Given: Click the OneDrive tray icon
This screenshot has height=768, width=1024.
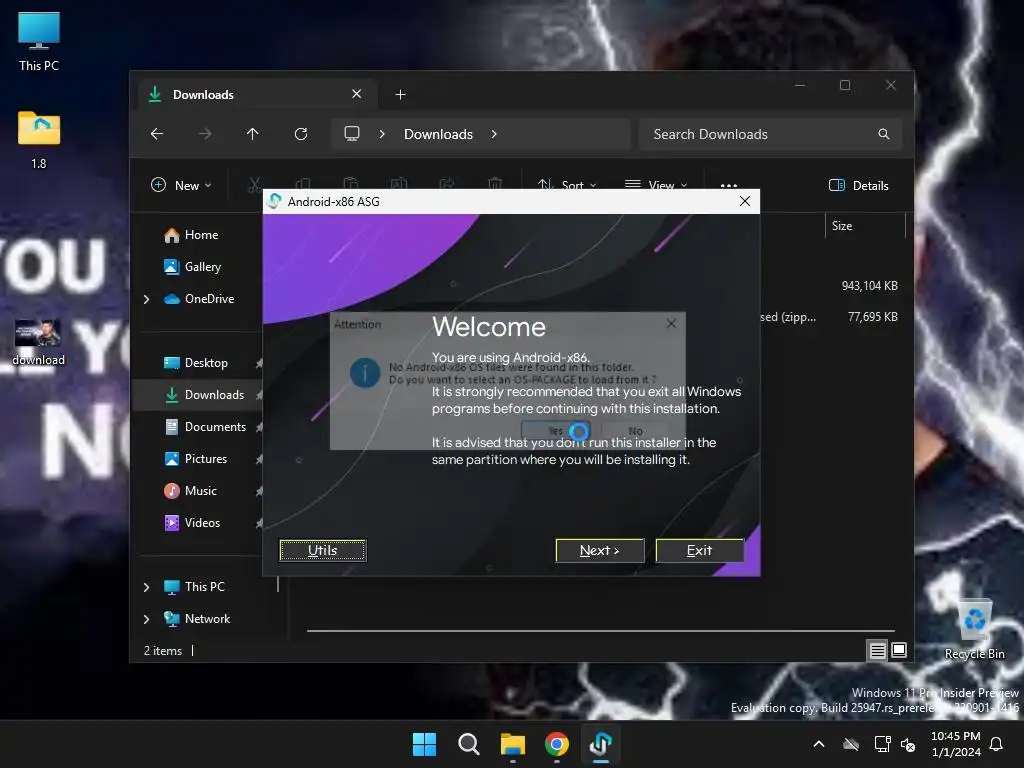Looking at the screenshot, I should click(851, 744).
